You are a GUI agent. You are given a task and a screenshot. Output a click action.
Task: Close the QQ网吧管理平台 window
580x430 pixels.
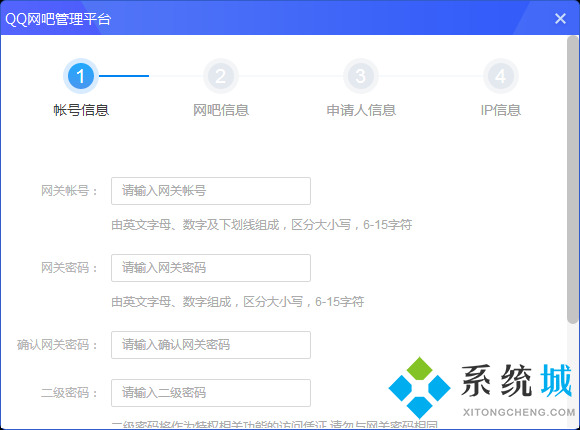coord(560,19)
